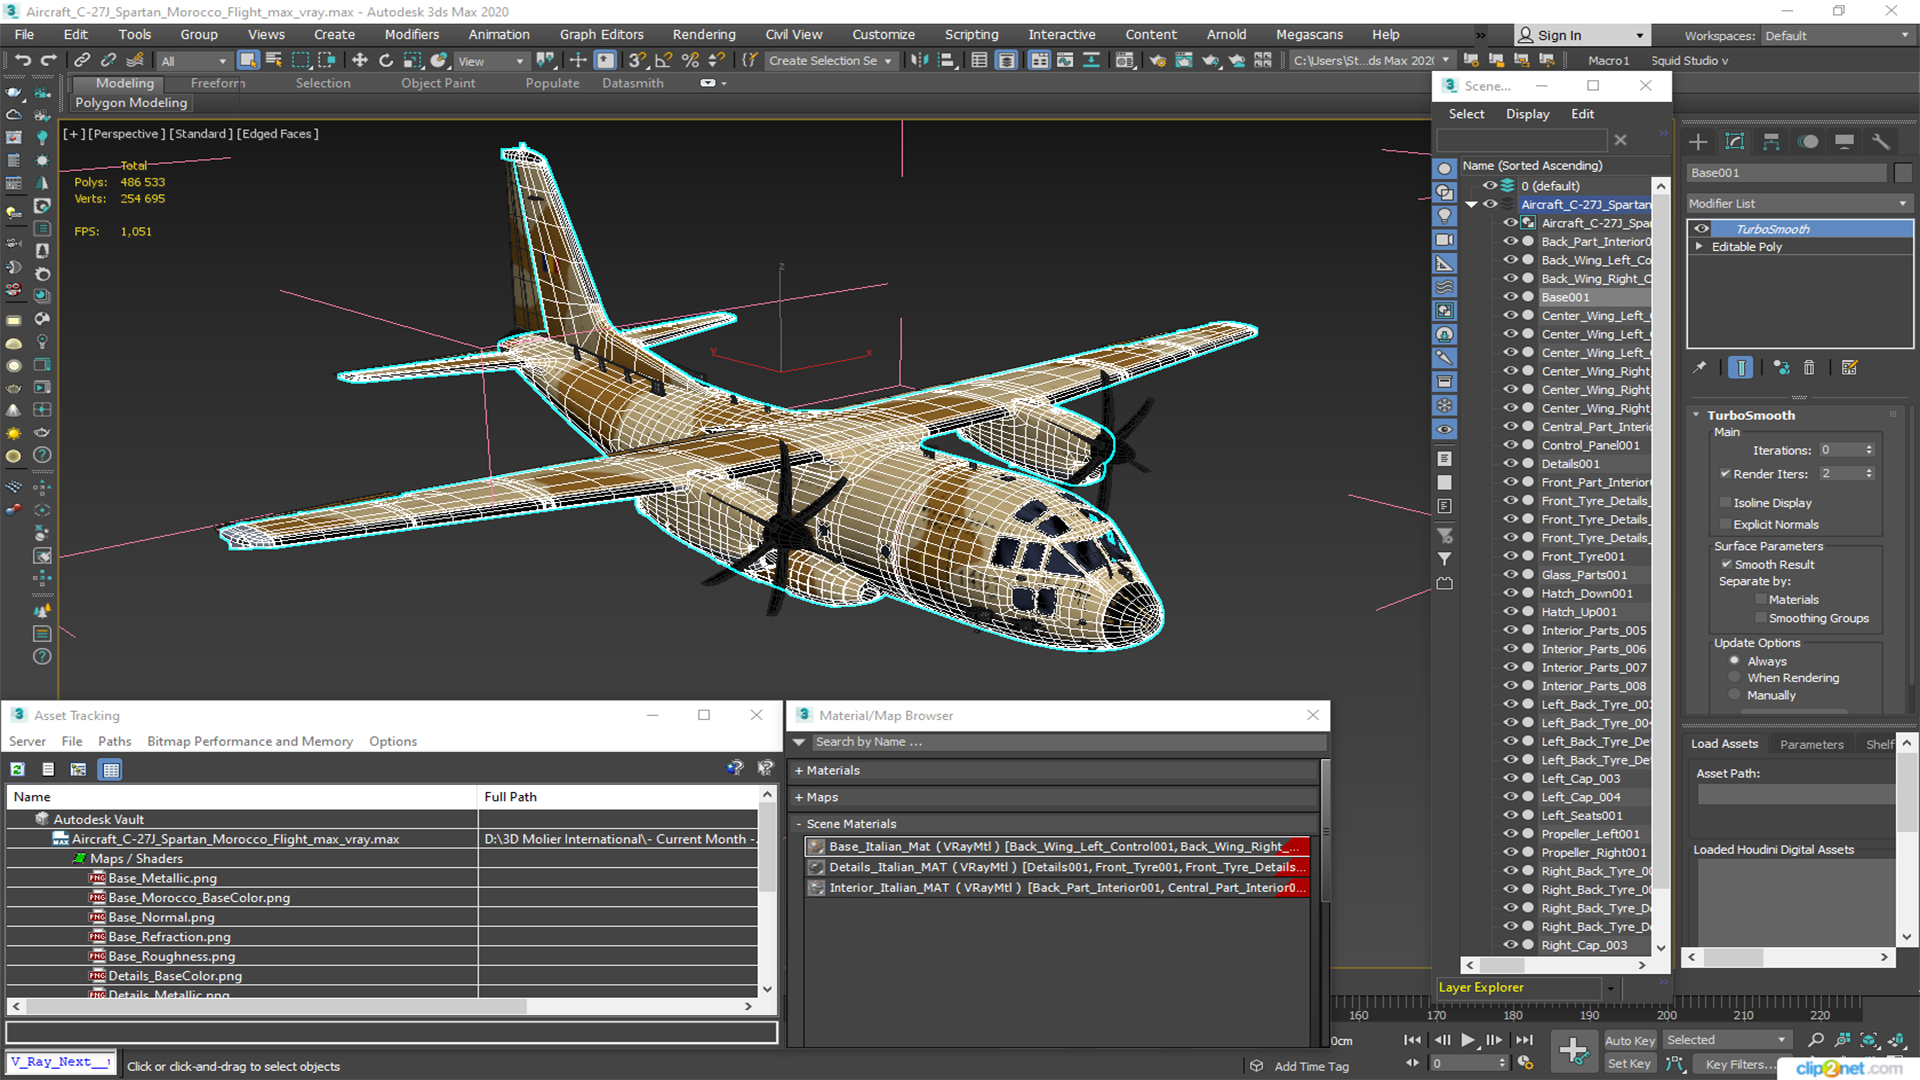The height and width of the screenshot is (1080, 1920).
Task: Open Select by Name dialog icon
Action: click(274, 61)
